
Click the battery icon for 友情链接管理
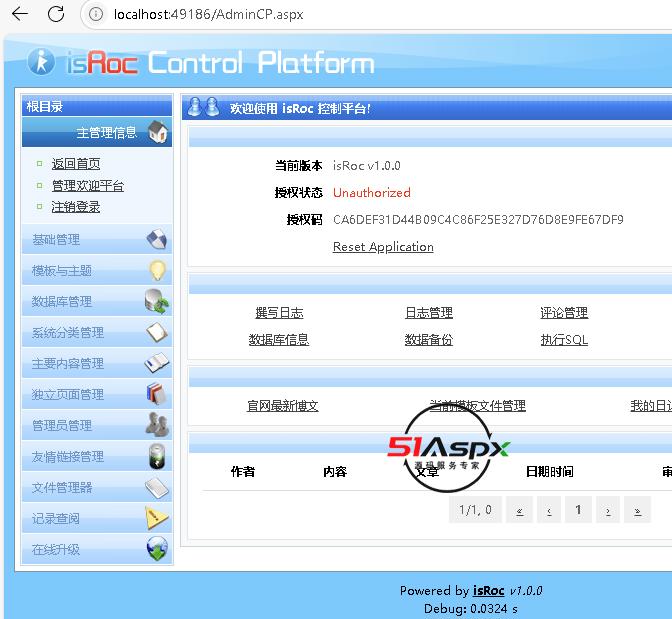pyautogui.click(x=157, y=456)
